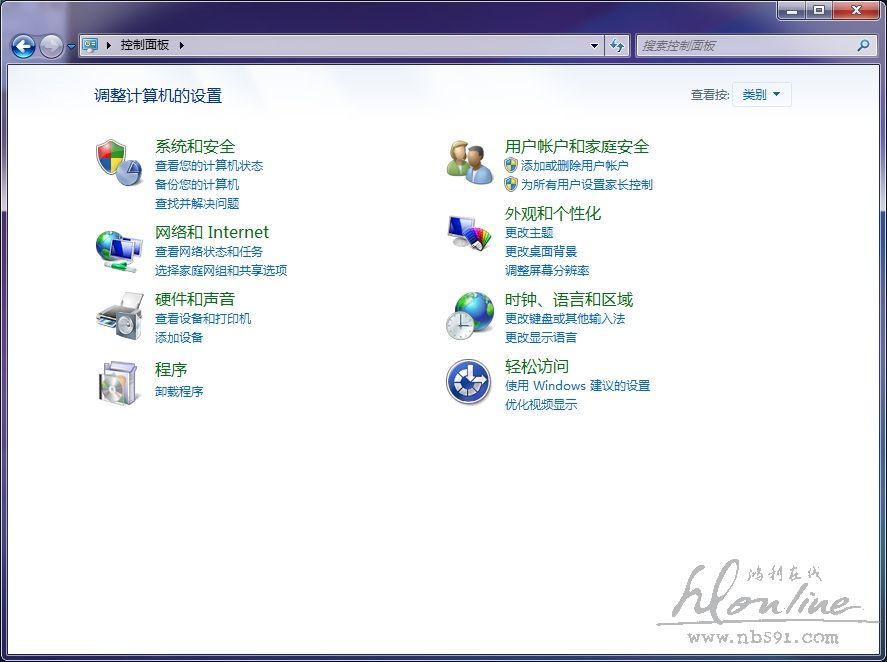
Task: Open the 卸载程序 link
Action: [179, 391]
